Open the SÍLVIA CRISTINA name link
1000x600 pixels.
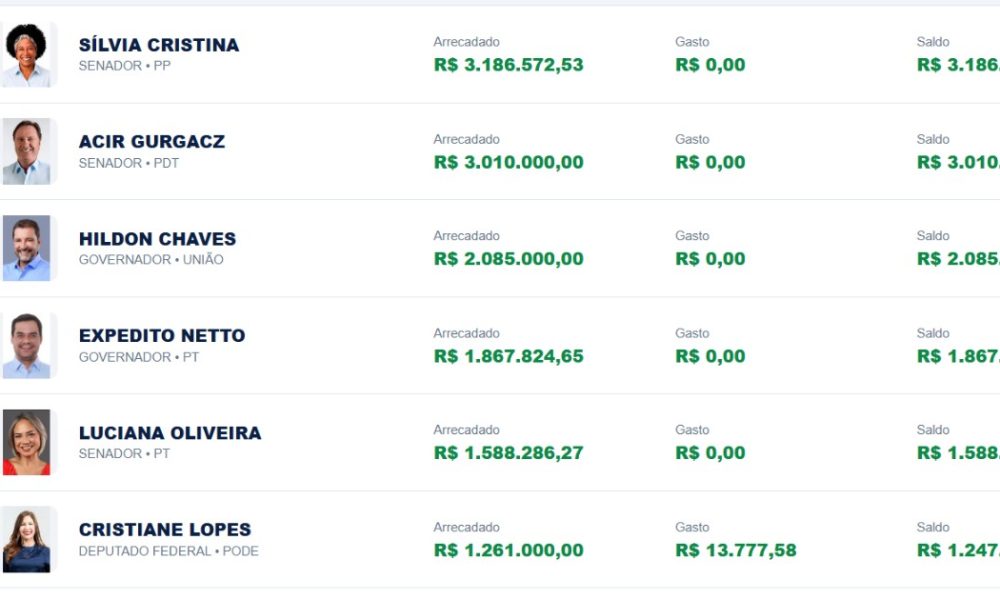(159, 45)
